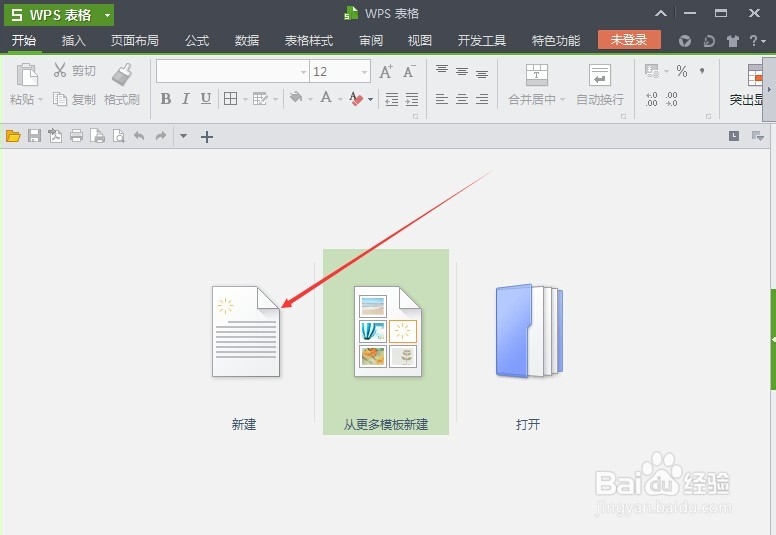The width and height of the screenshot is (776, 535).
Task: Collapse the ribbon with the up chevron
Action: 661,14
